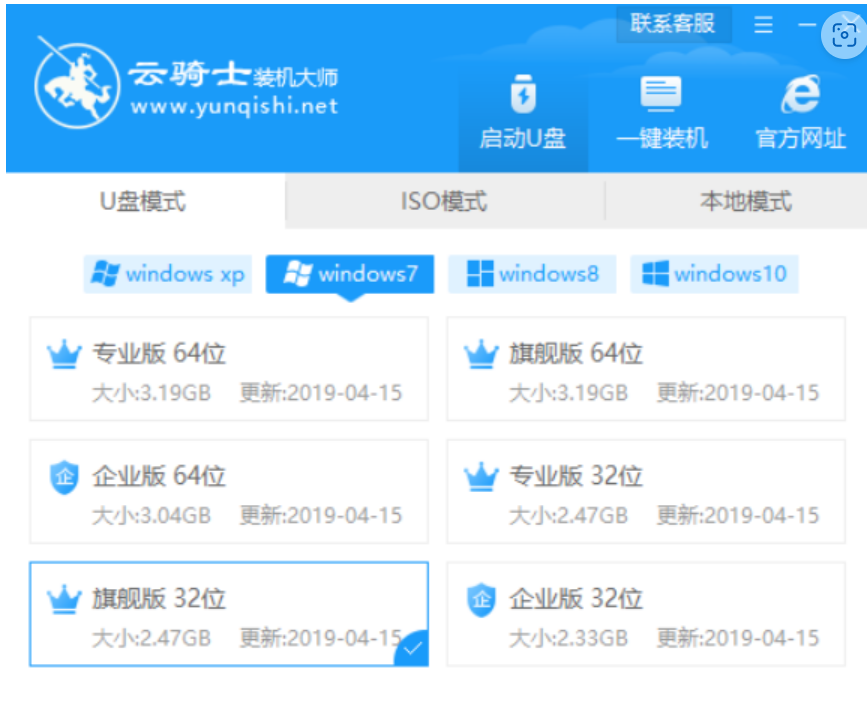Click the www.yunqishi.net website text

click(234, 106)
